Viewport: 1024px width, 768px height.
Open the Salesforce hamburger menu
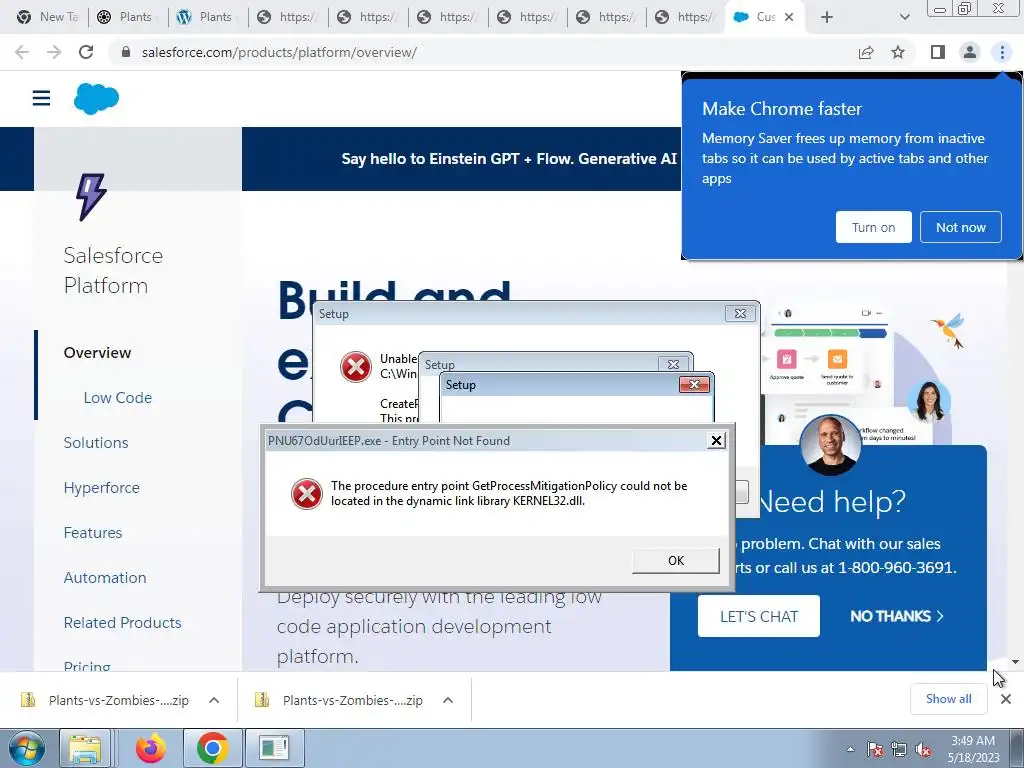pyautogui.click(x=41, y=98)
